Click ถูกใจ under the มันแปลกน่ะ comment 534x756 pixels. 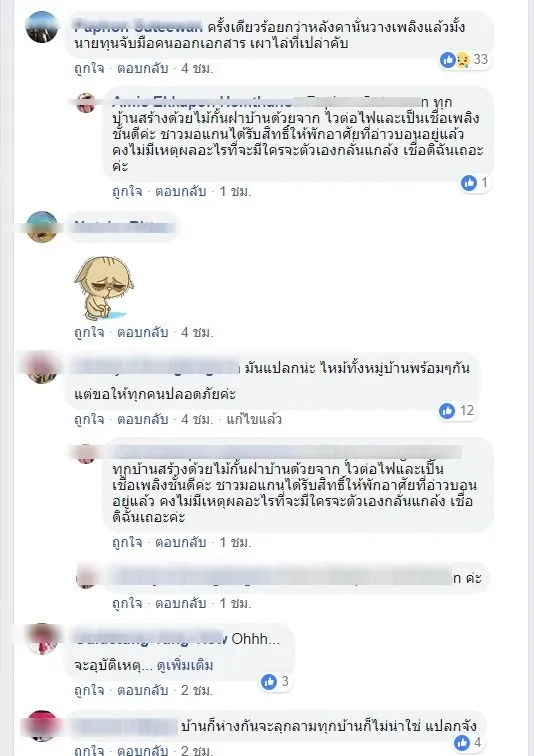[89, 419]
